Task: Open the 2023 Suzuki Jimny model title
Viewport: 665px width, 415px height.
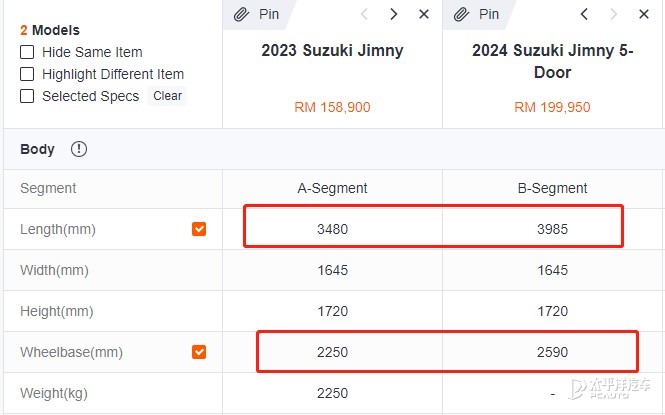Action: (x=332, y=50)
